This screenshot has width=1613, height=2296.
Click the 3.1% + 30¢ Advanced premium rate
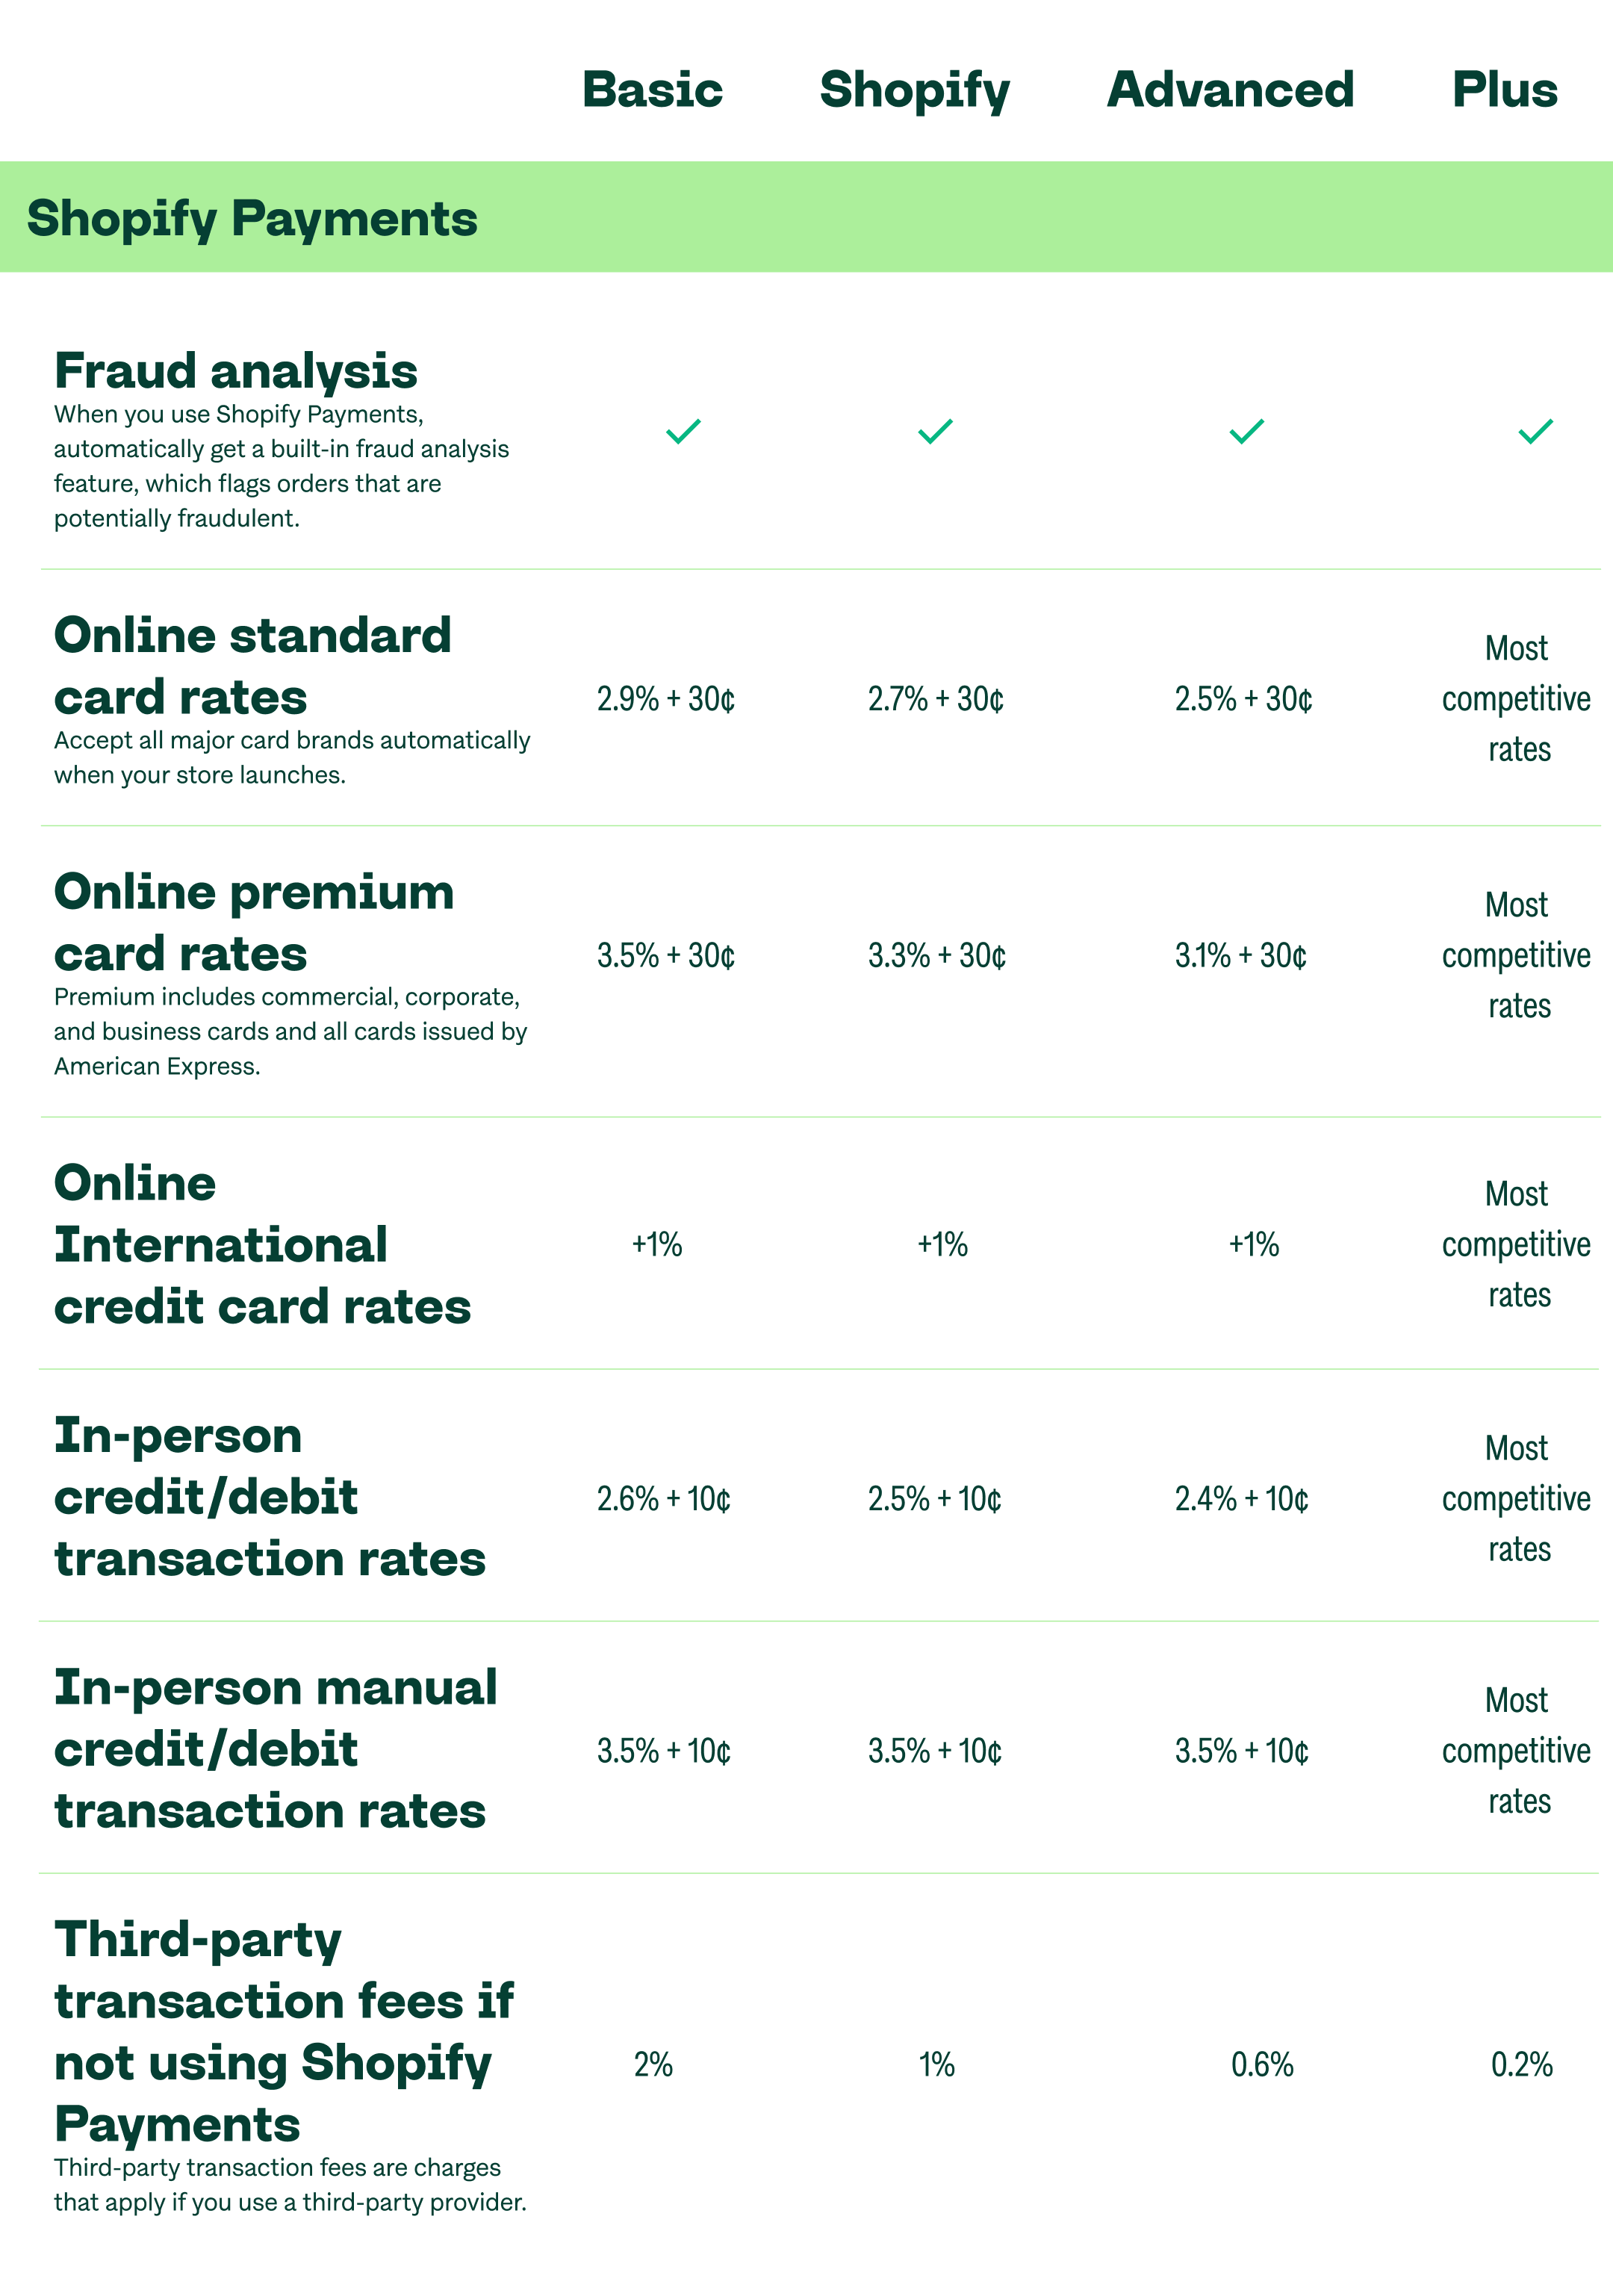(x=1241, y=956)
